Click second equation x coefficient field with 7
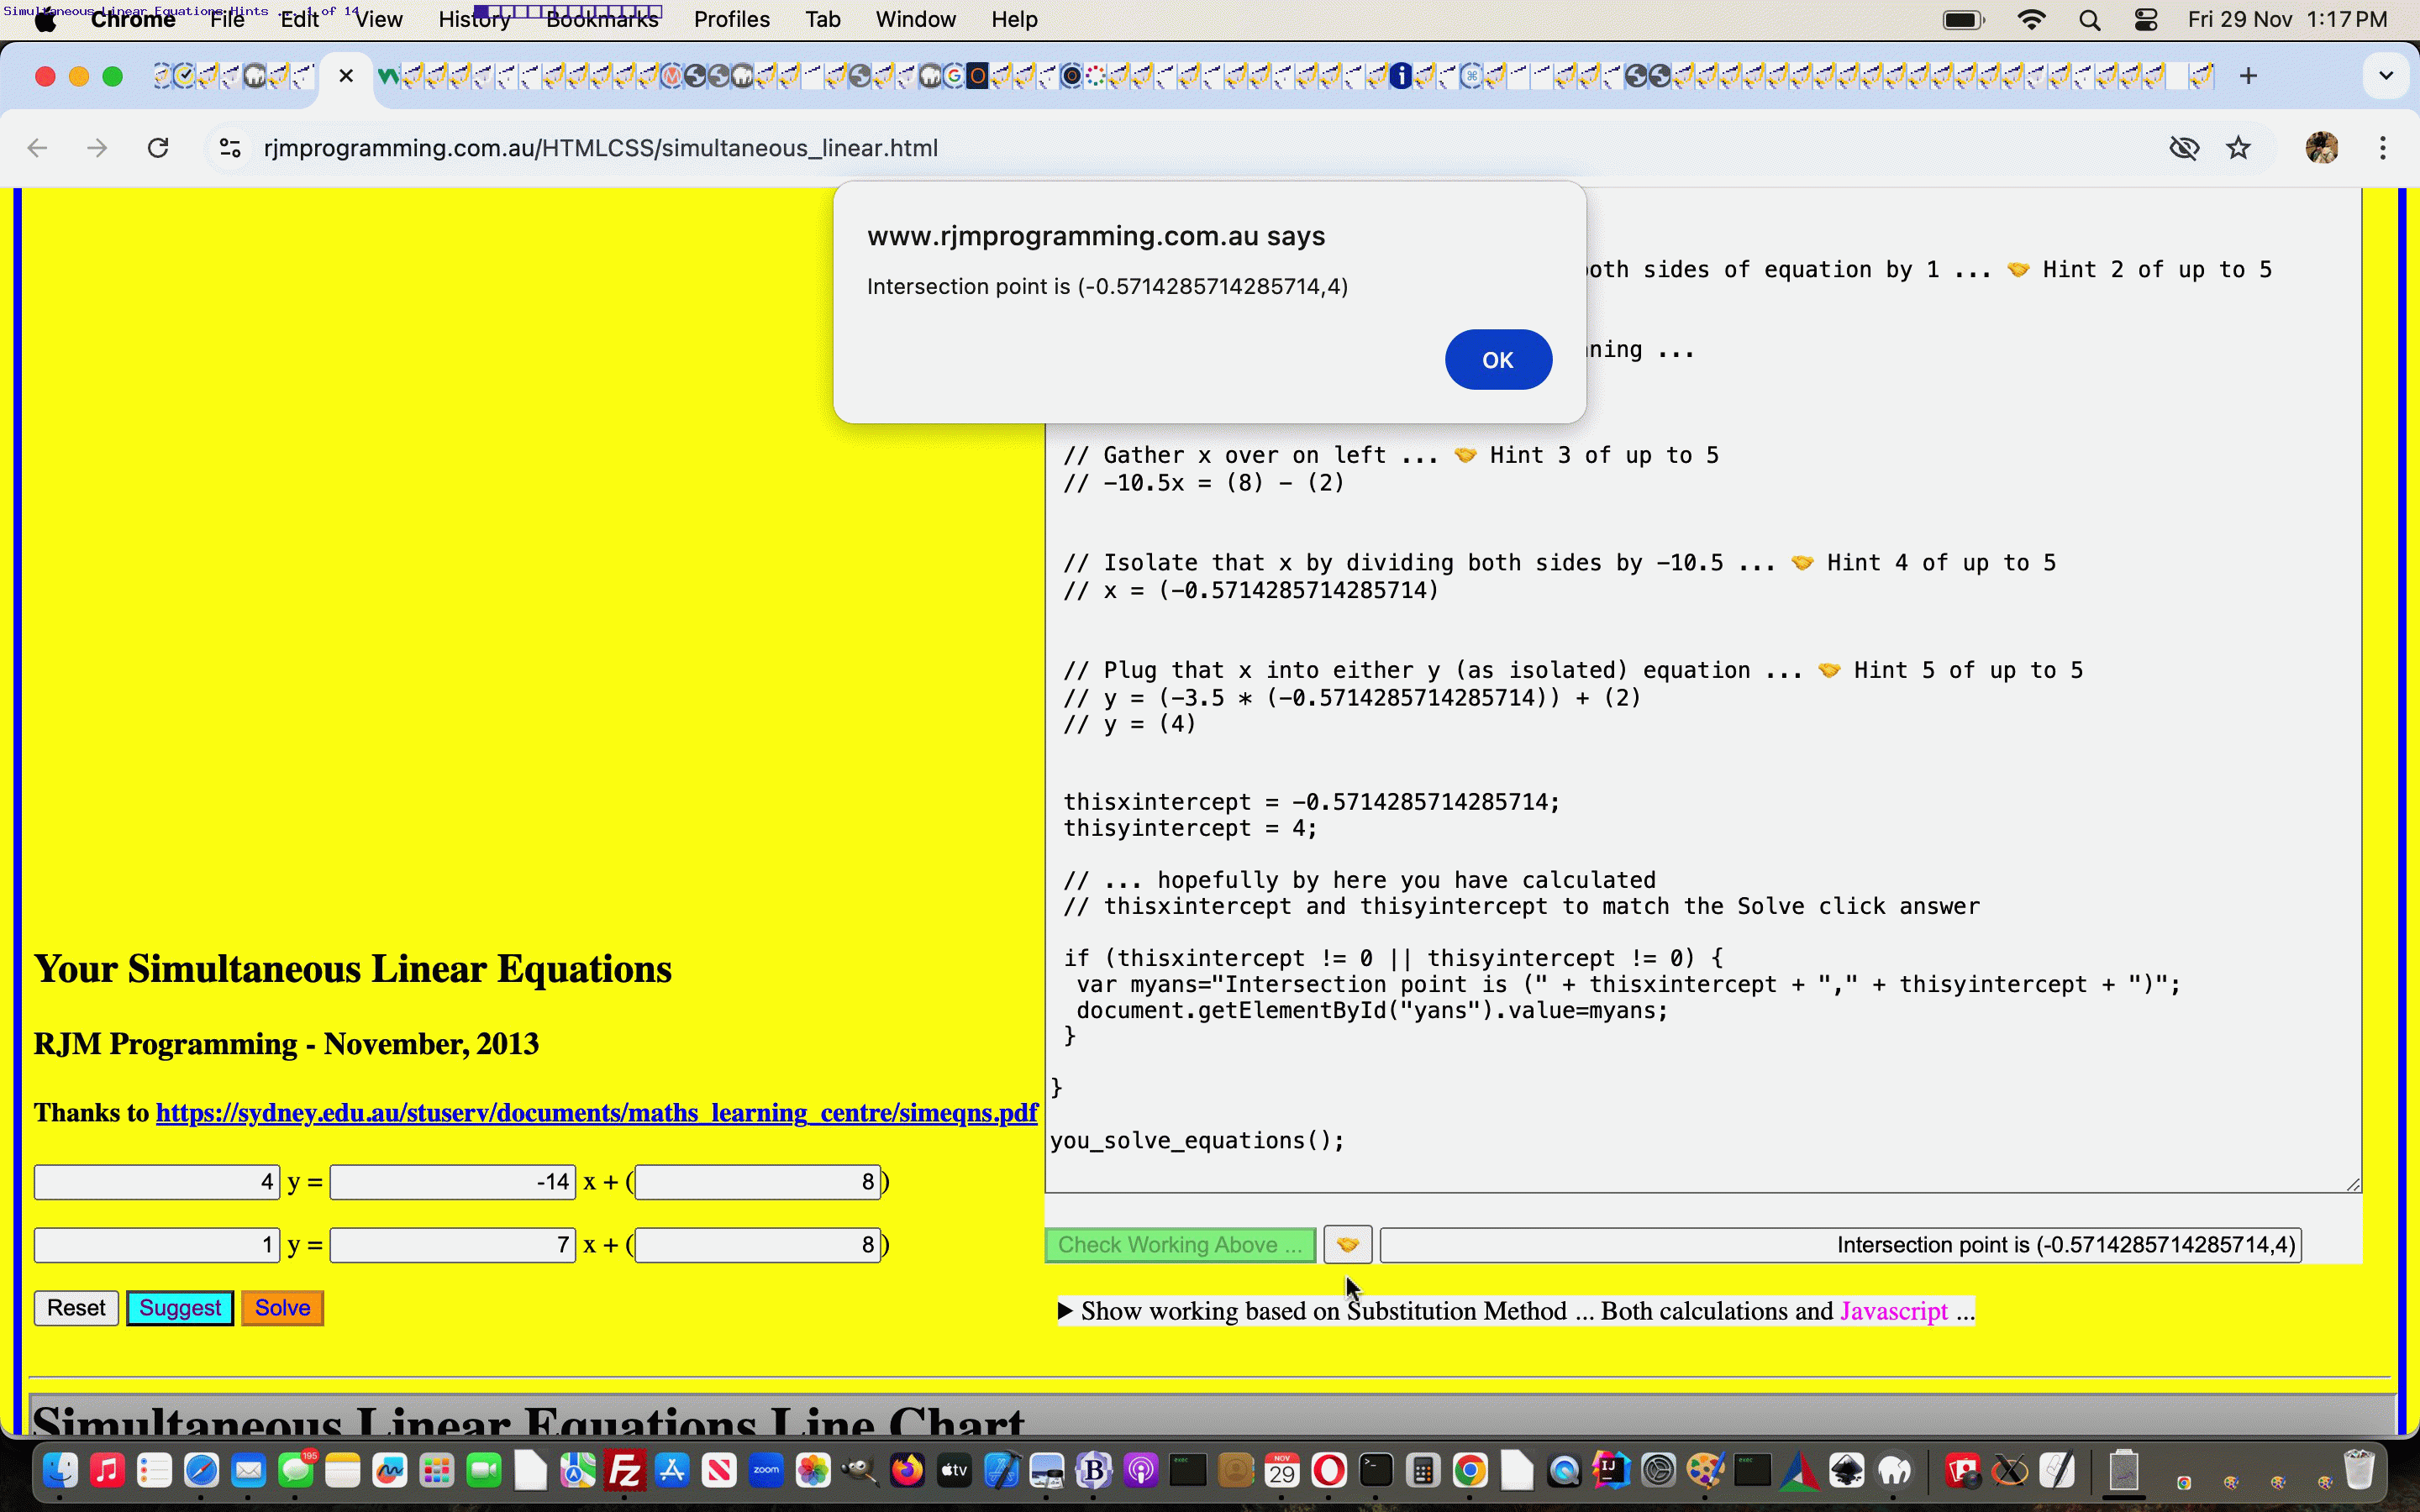This screenshot has height=1512, width=2420. pyautogui.click(x=453, y=1245)
